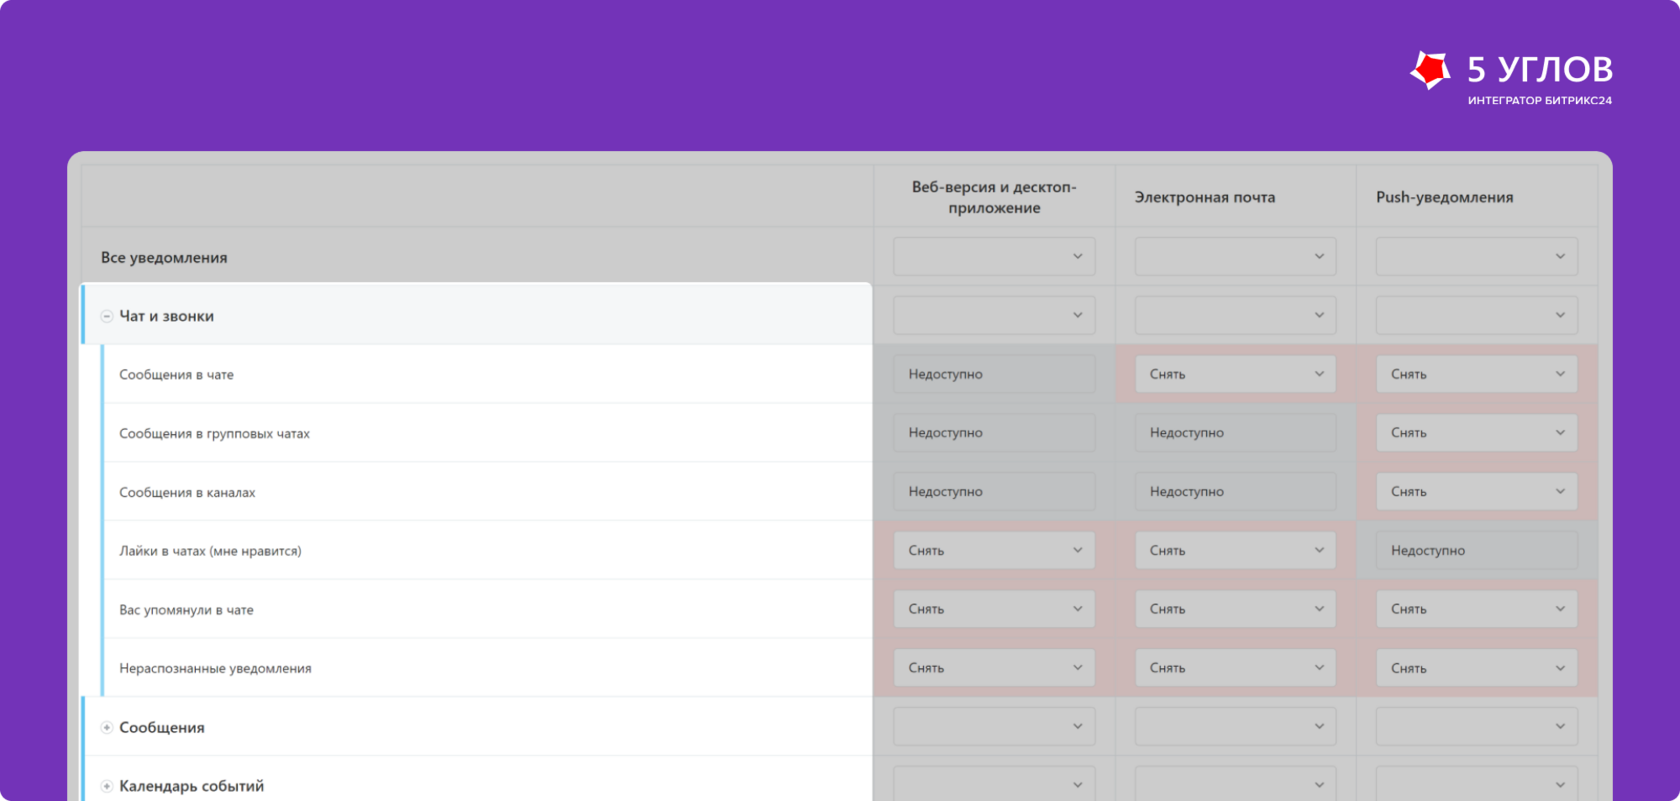Click Недоступно email field for Сообщения в каналах
The width and height of the screenshot is (1680, 801).
point(1235,492)
